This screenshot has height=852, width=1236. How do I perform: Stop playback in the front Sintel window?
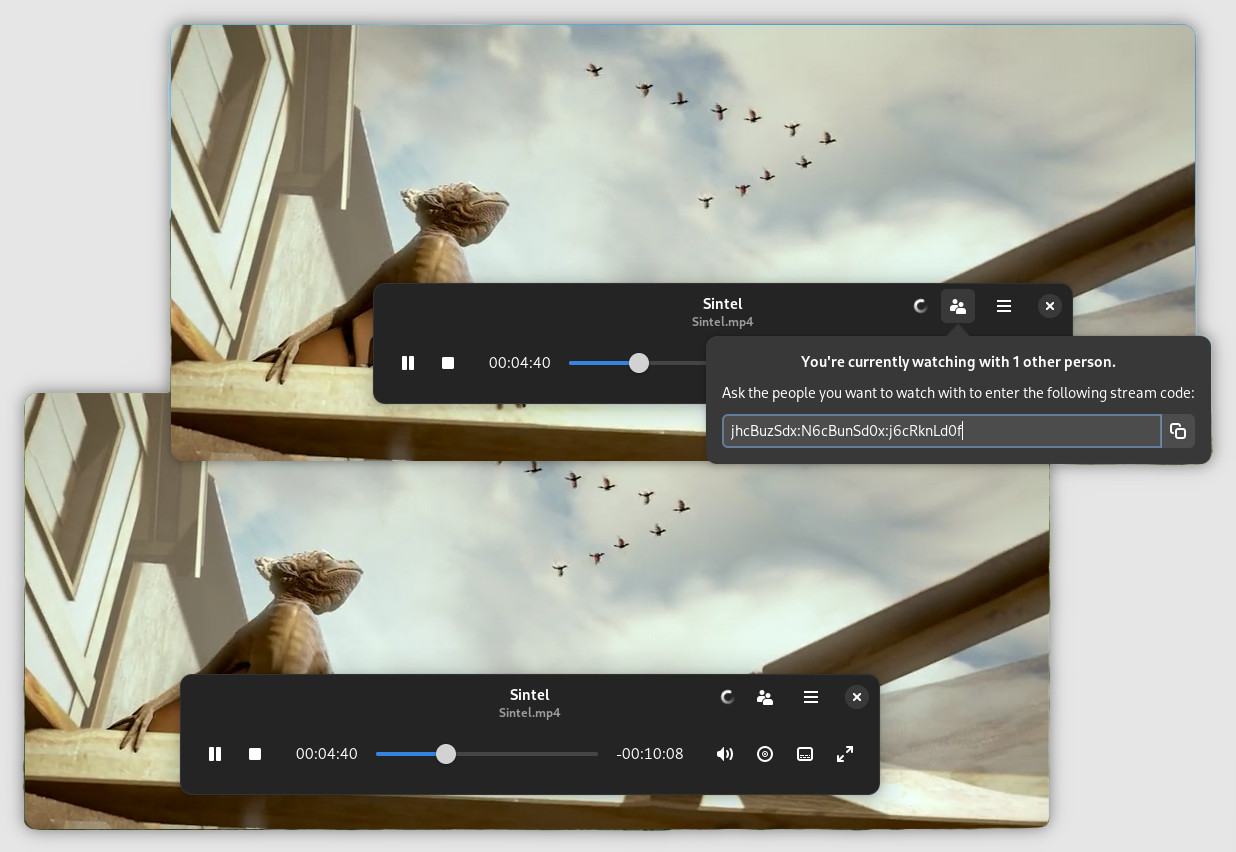255,754
